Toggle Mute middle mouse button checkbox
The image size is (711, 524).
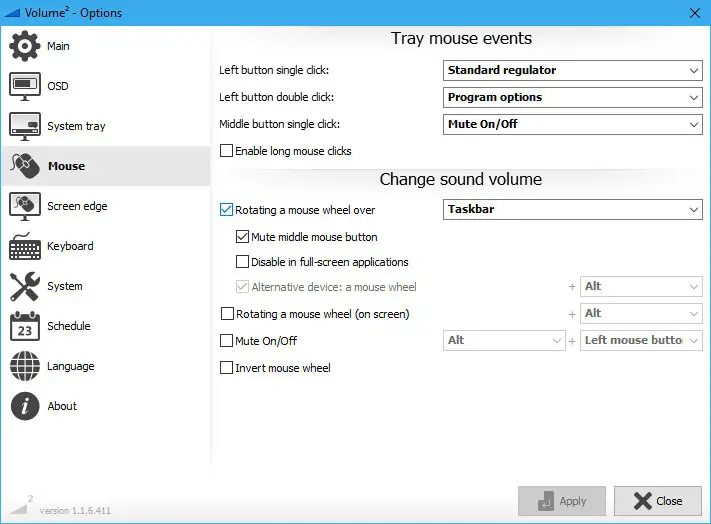coord(242,237)
